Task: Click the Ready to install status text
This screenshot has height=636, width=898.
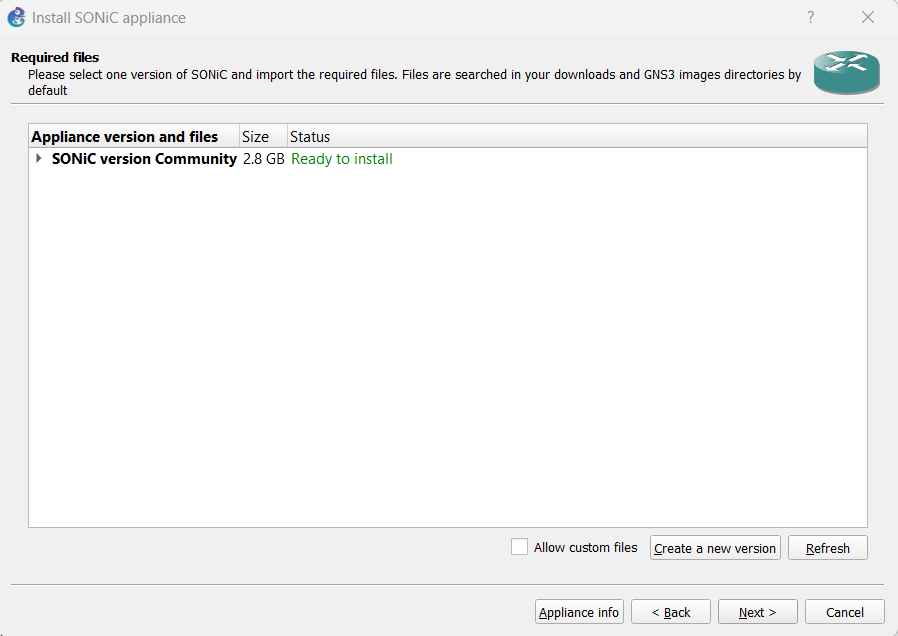Action: tap(342, 159)
